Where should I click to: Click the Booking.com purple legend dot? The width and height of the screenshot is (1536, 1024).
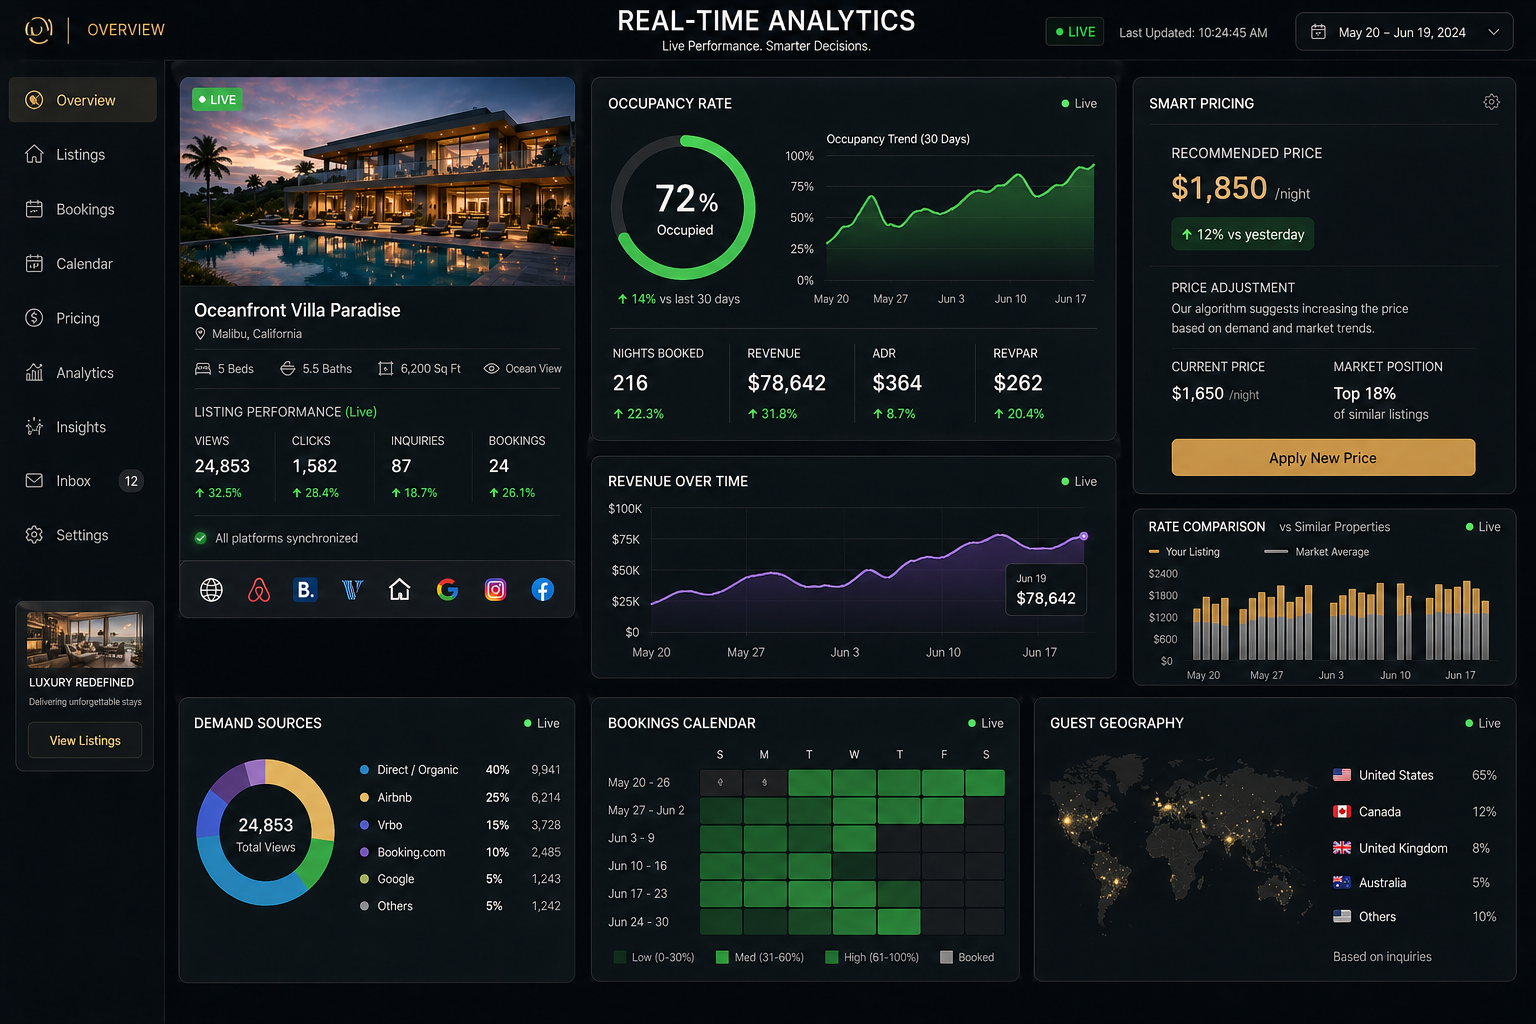click(x=364, y=852)
